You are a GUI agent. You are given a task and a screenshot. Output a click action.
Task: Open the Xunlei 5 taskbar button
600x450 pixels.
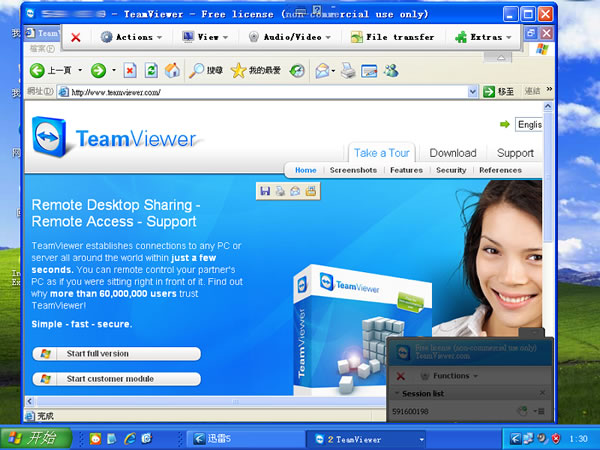point(245,439)
